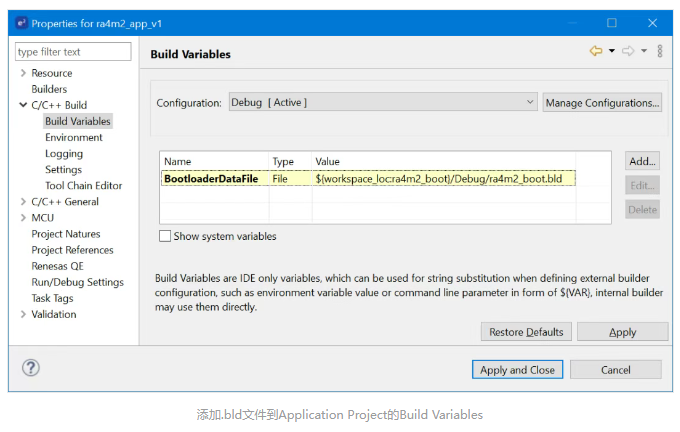Image resolution: width=680 pixels, height=432 pixels.
Task: Open Renesas QE page
Action: [x=57, y=266]
